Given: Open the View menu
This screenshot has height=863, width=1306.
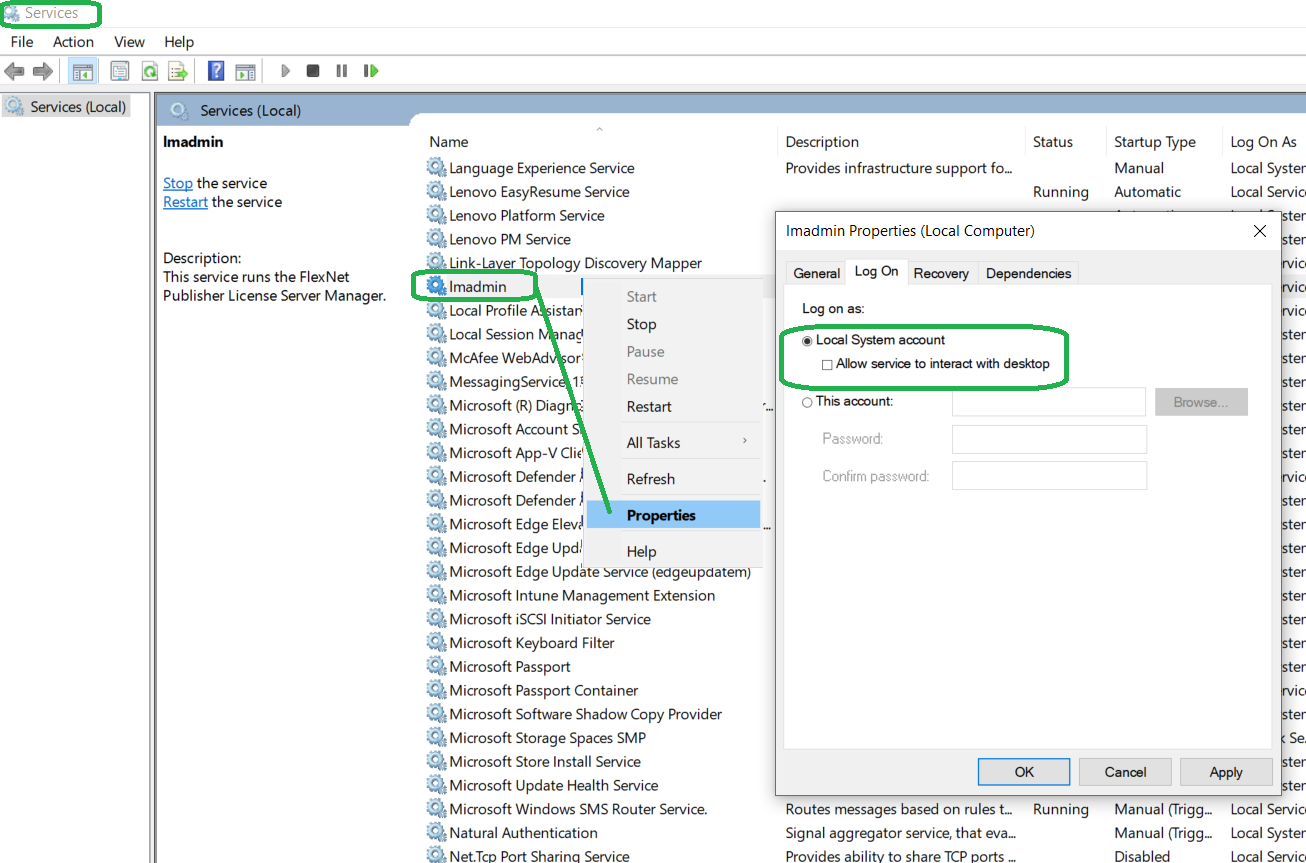Looking at the screenshot, I should tap(129, 42).
